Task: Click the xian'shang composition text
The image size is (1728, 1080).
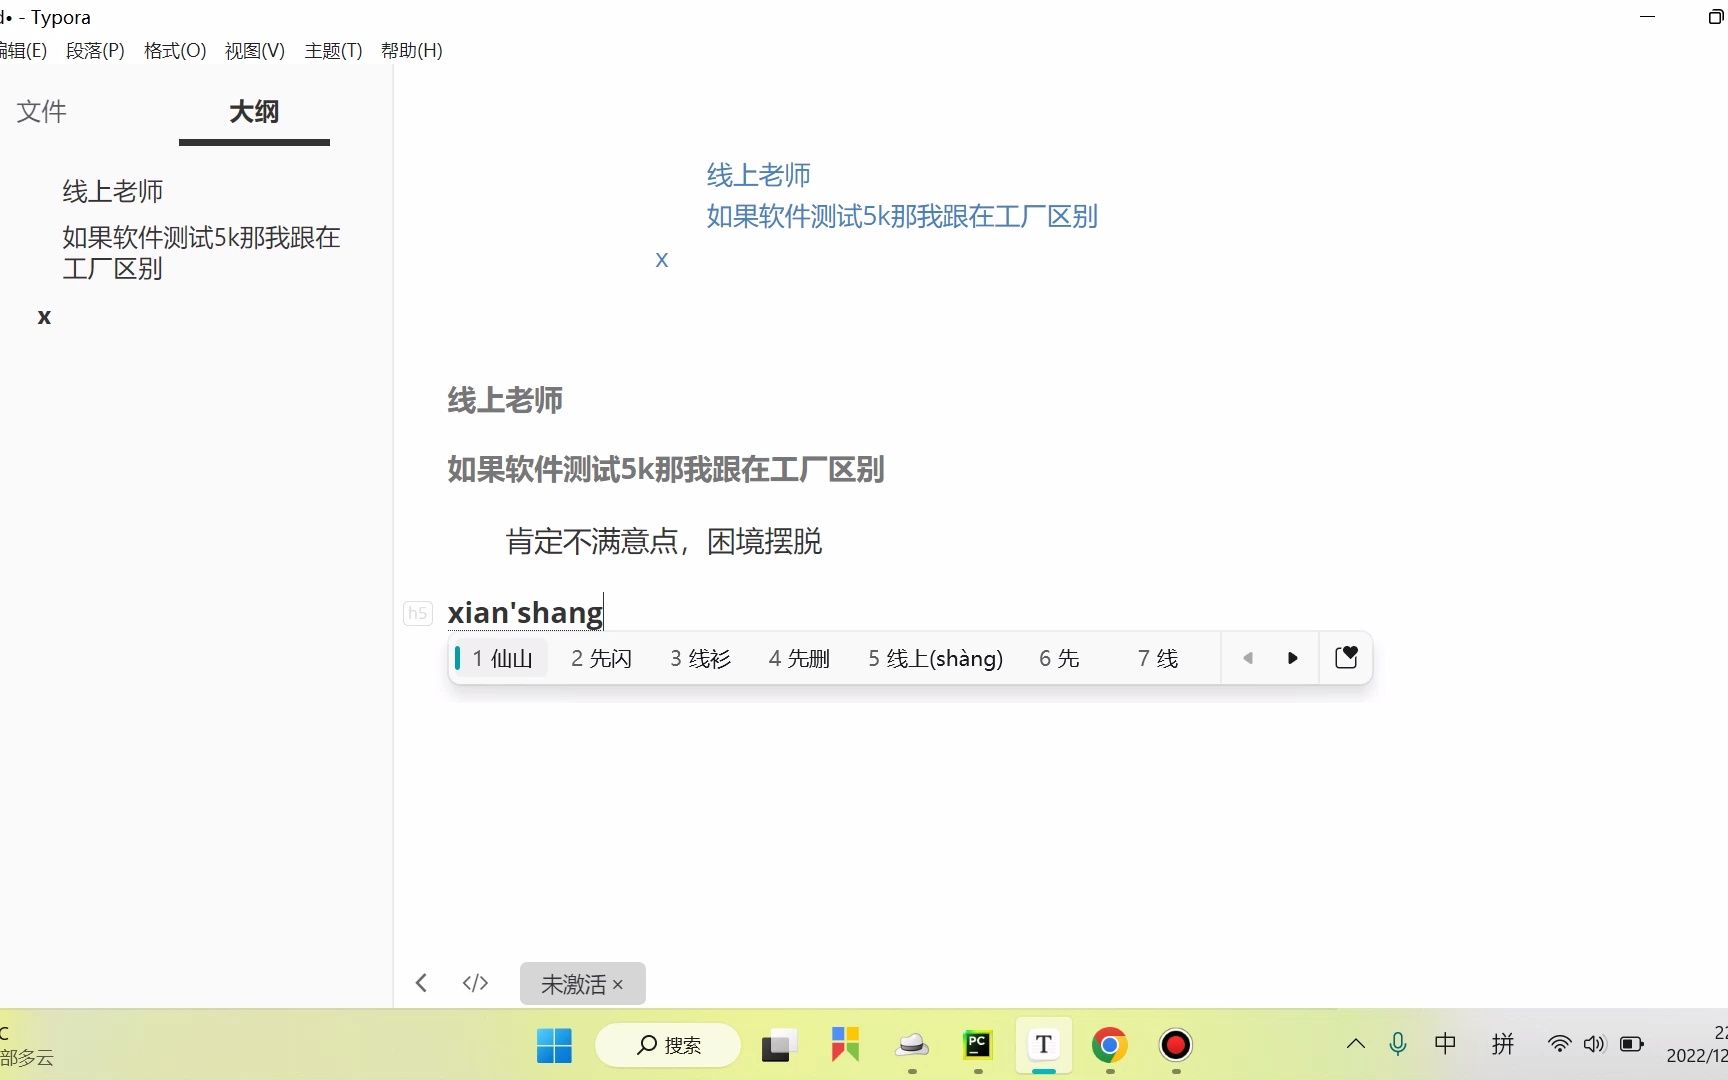Action: (525, 612)
